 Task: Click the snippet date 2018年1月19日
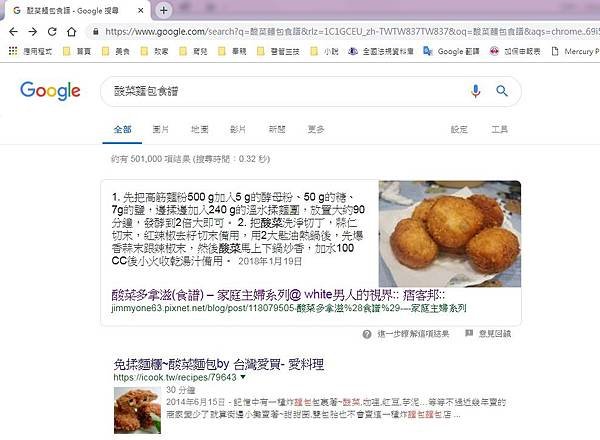point(270,261)
